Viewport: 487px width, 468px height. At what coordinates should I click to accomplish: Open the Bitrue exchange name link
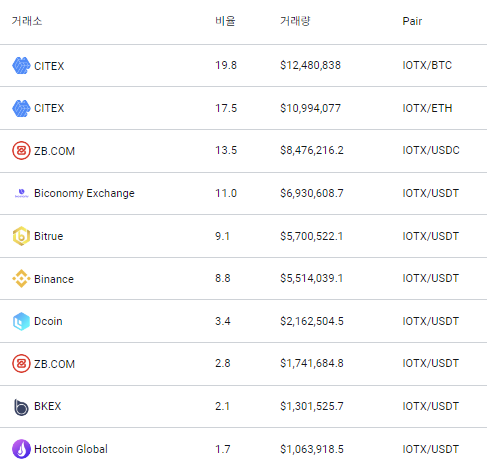click(48, 236)
